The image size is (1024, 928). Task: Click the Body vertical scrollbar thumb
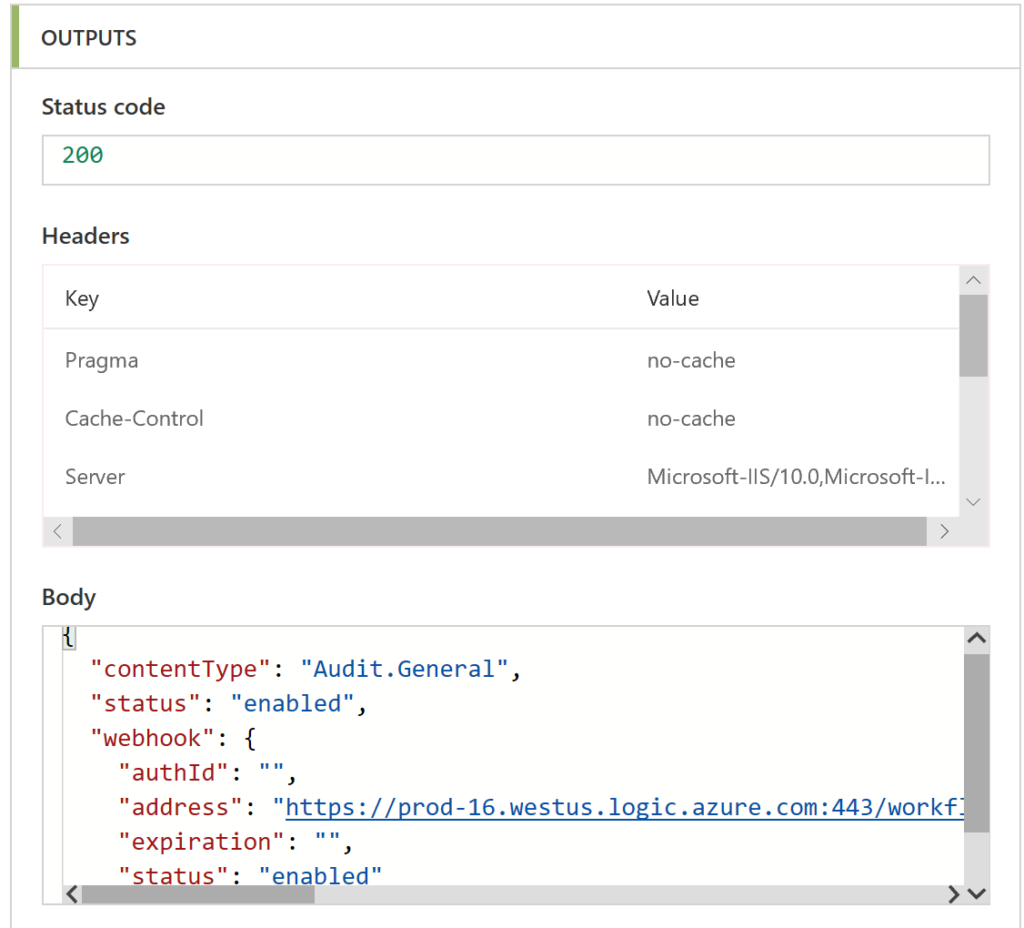tap(977, 742)
